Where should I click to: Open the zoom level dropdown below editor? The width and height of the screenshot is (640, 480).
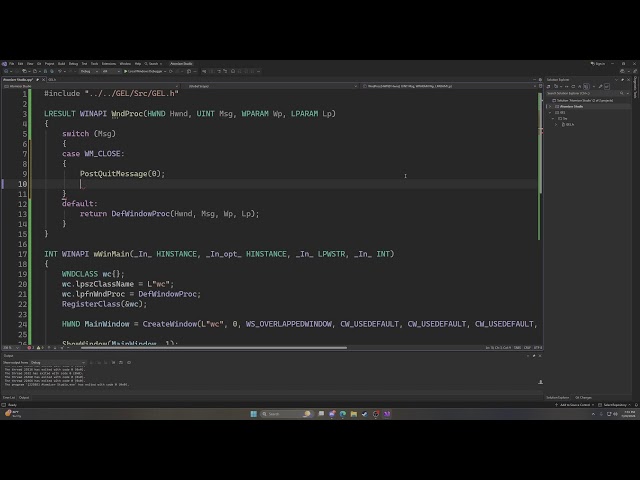tap(11, 348)
